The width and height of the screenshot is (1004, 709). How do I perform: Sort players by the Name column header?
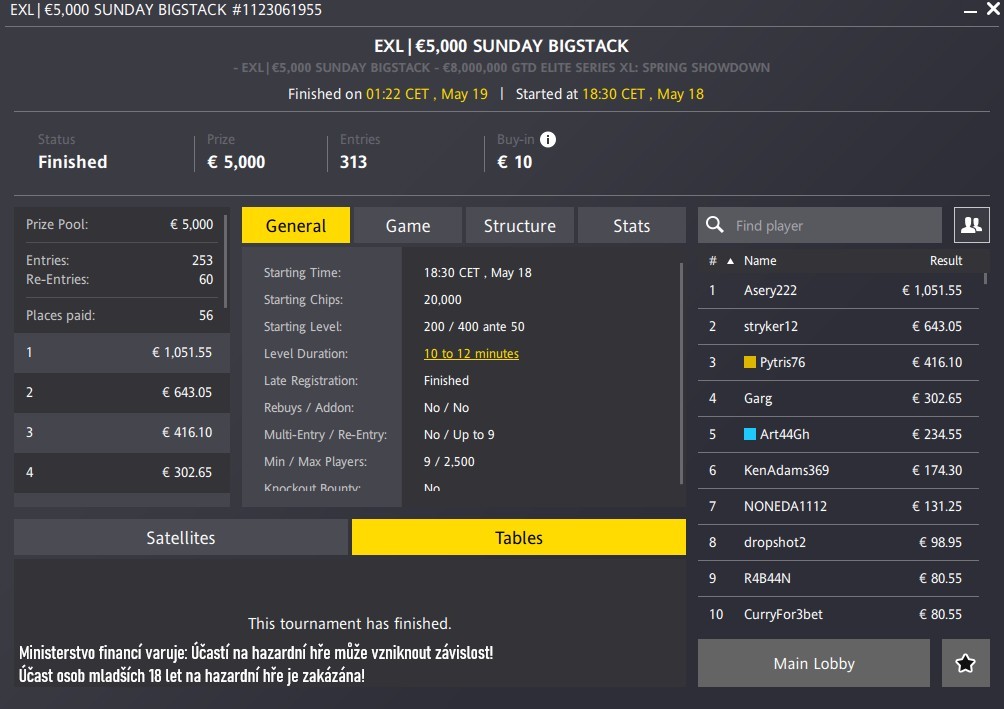point(760,261)
